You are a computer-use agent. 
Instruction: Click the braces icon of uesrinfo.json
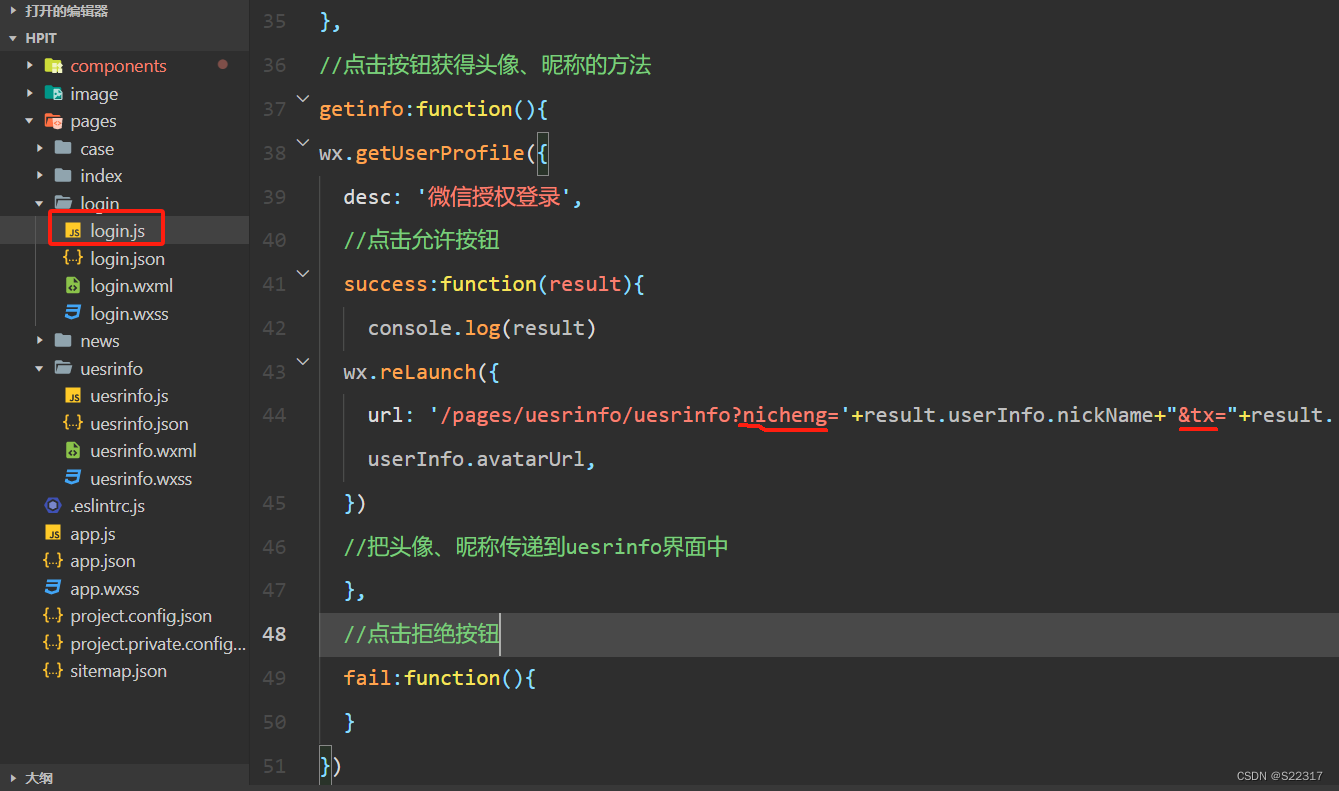point(73,423)
